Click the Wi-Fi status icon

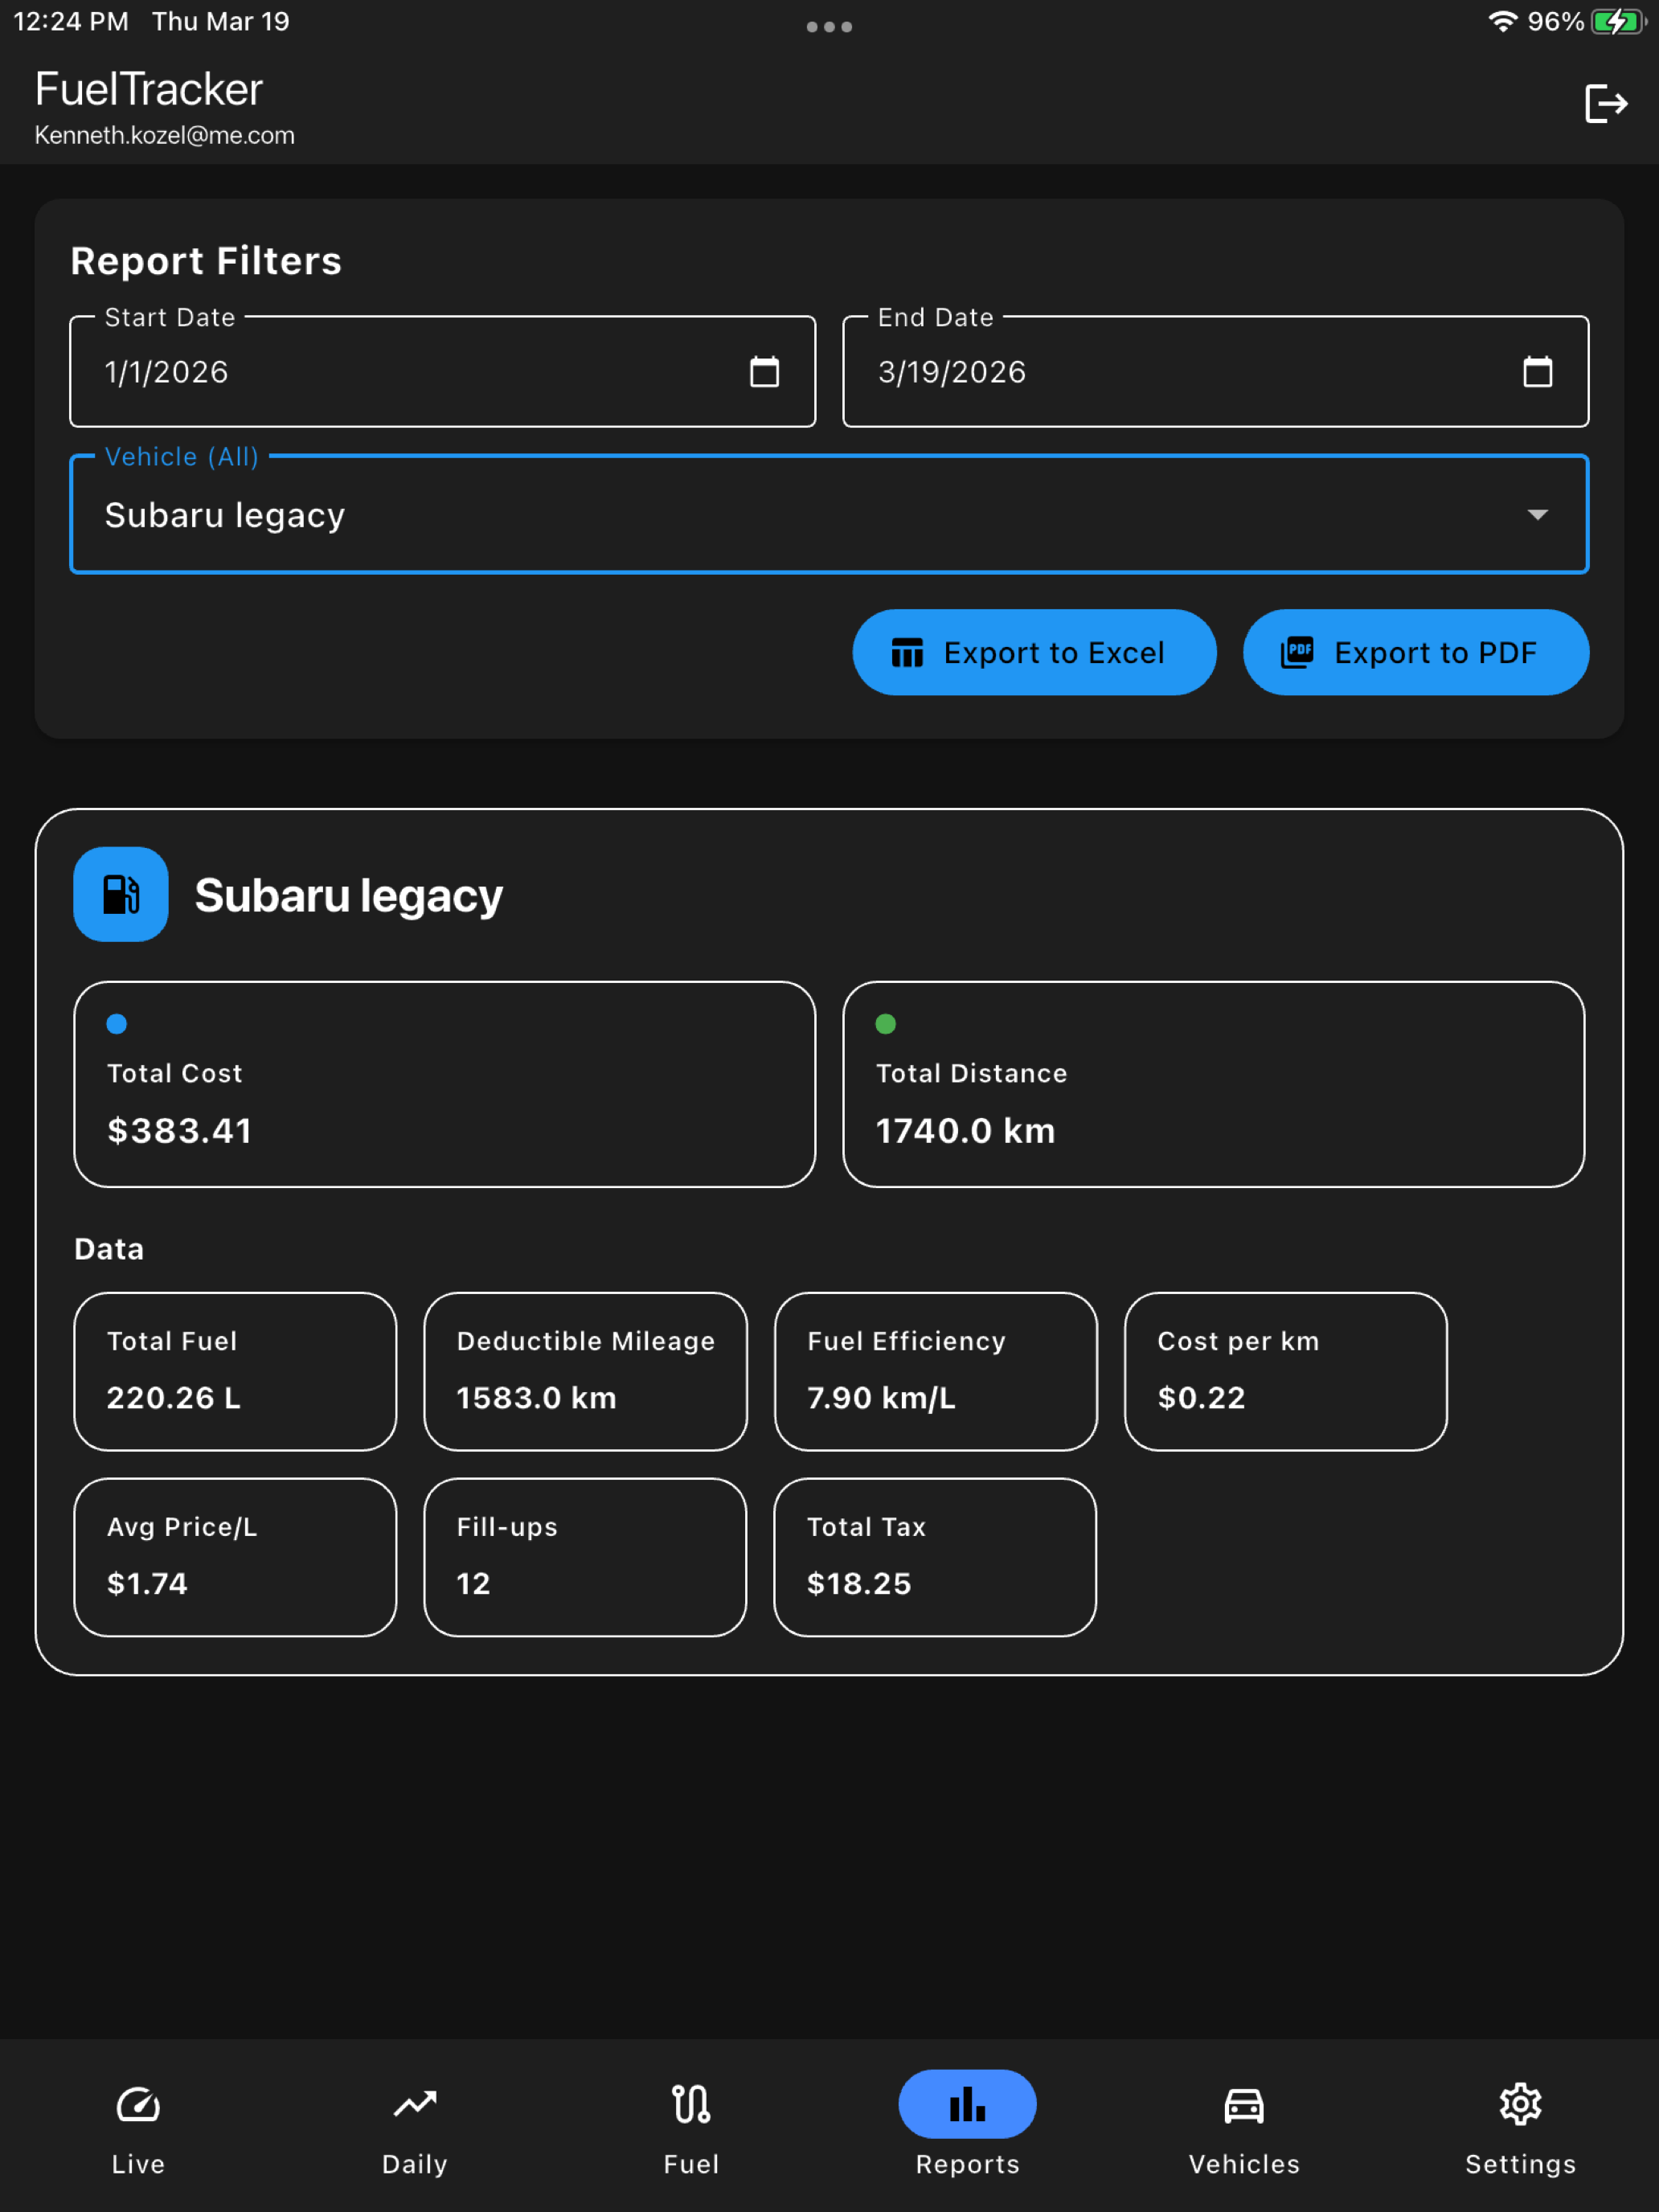click(1502, 22)
